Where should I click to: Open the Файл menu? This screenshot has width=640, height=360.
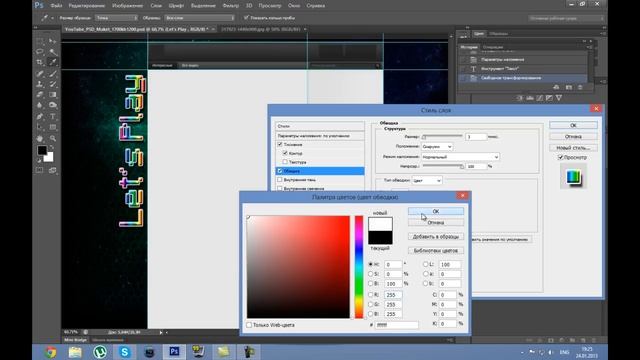[x=56, y=6]
